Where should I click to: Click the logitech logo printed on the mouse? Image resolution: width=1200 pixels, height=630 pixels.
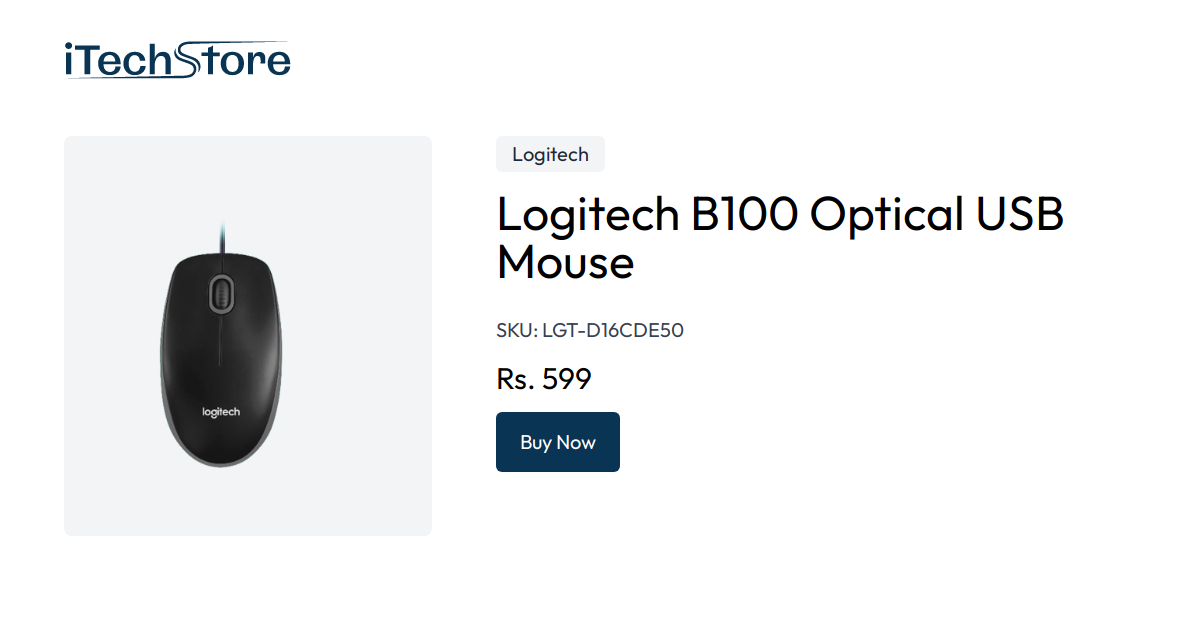(x=221, y=412)
